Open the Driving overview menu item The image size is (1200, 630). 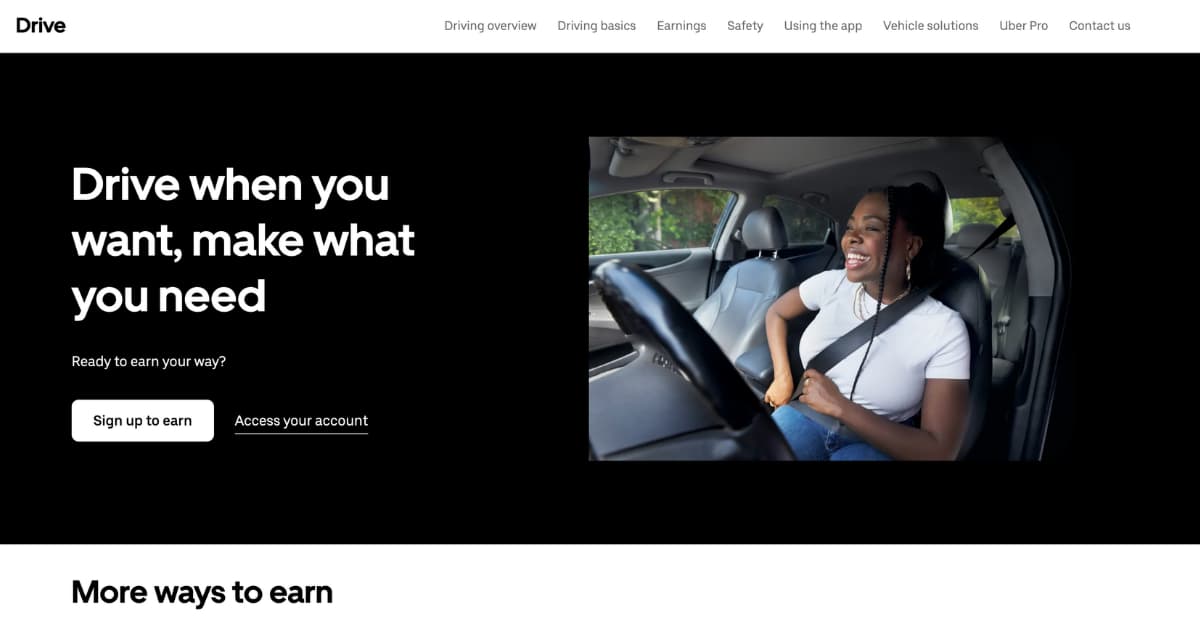click(x=490, y=26)
